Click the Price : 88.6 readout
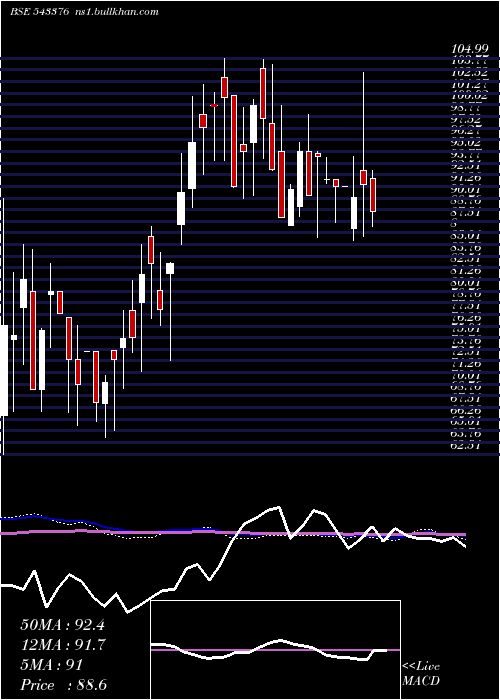This screenshot has width=500, height=700. point(64,685)
